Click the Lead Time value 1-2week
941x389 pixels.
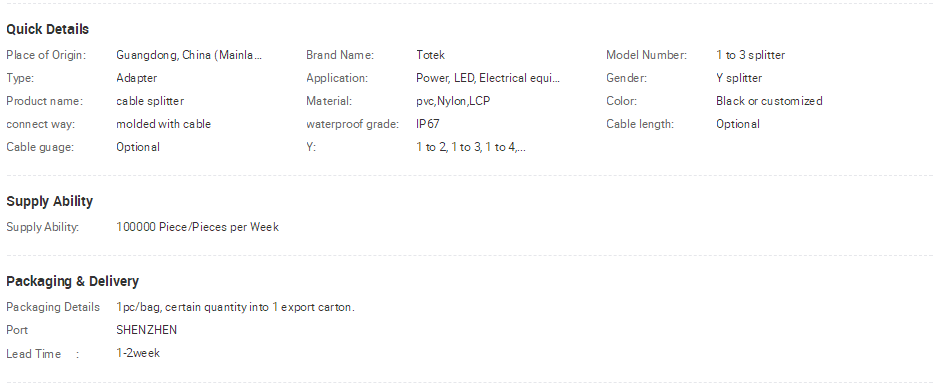138,353
